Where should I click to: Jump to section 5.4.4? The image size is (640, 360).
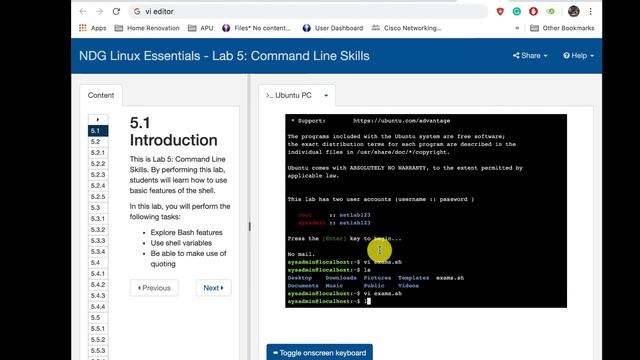tap(98, 307)
